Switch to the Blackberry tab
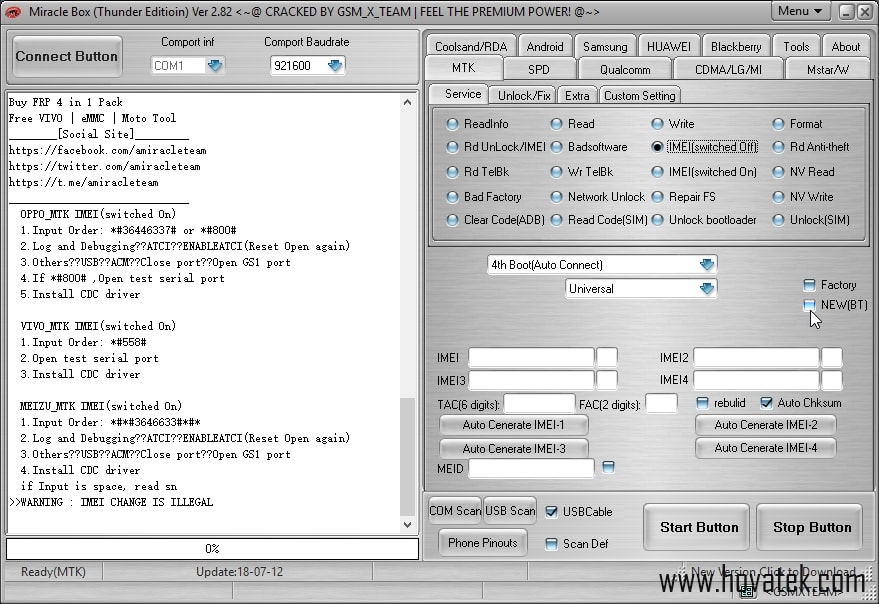The height and width of the screenshot is (604, 879). tap(736, 47)
